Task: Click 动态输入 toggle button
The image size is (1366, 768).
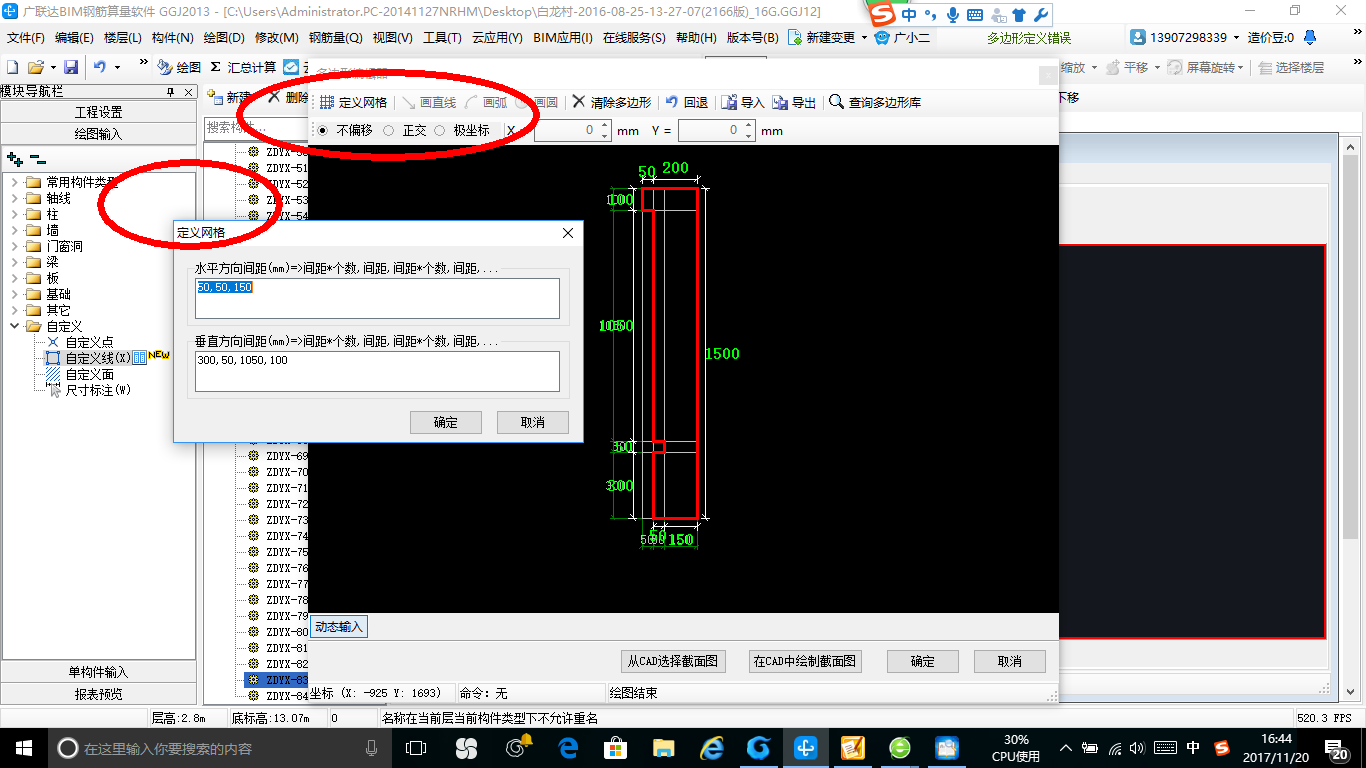Action: pos(339,627)
